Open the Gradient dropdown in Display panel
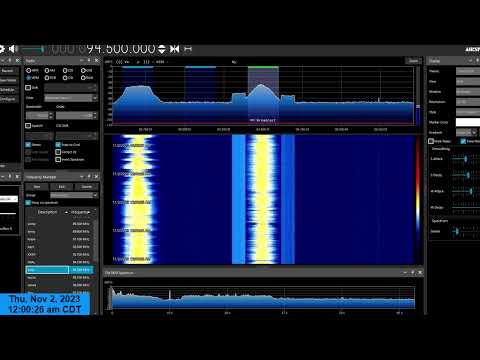Screen dimensions: 480x360 coord(466,132)
